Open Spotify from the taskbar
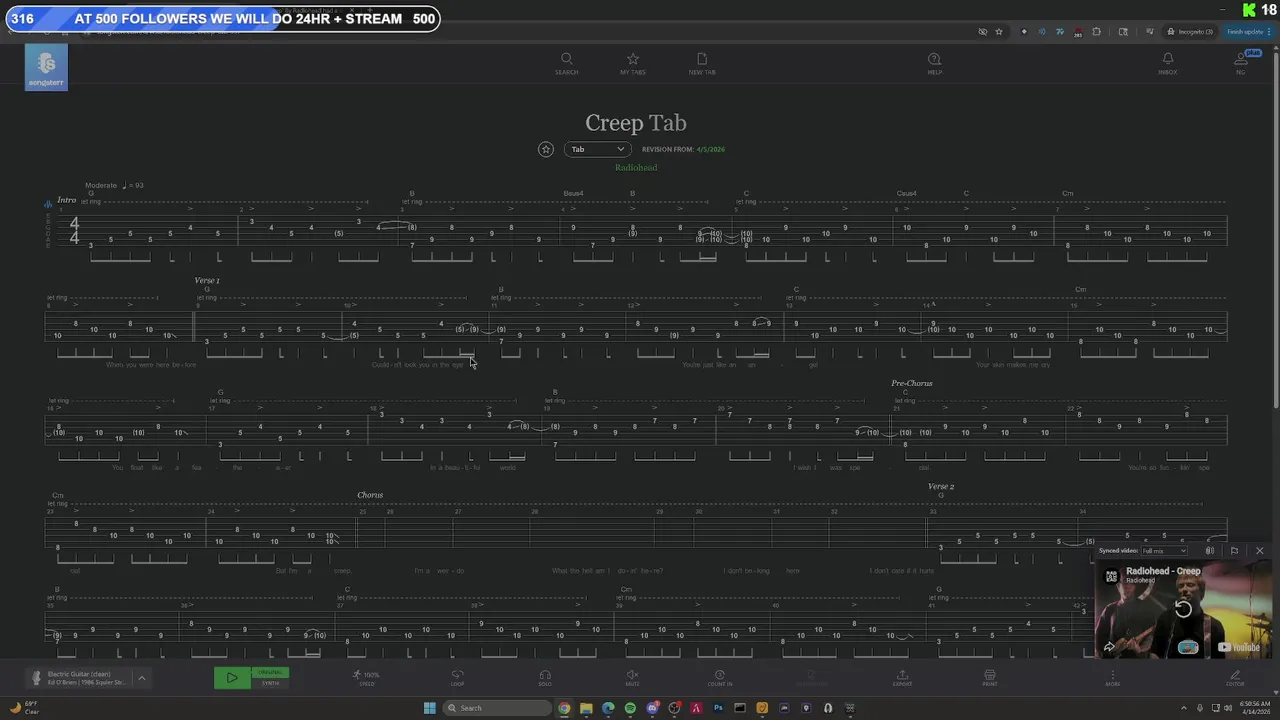This screenshot has width=1280, height=720. click(630, 708)
